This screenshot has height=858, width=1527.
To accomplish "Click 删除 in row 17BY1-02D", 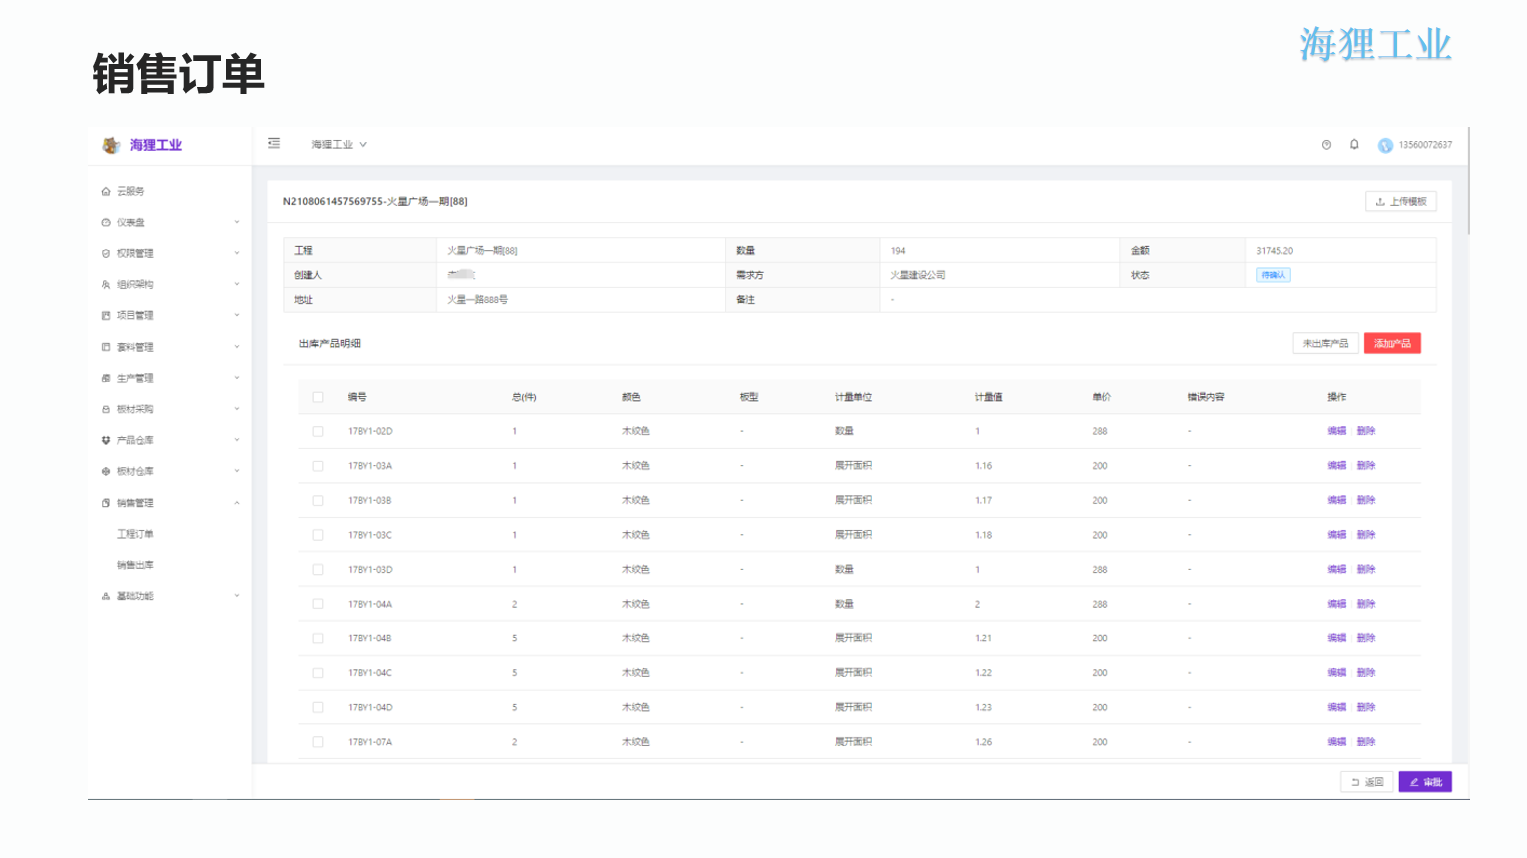I will (1366, 431).
